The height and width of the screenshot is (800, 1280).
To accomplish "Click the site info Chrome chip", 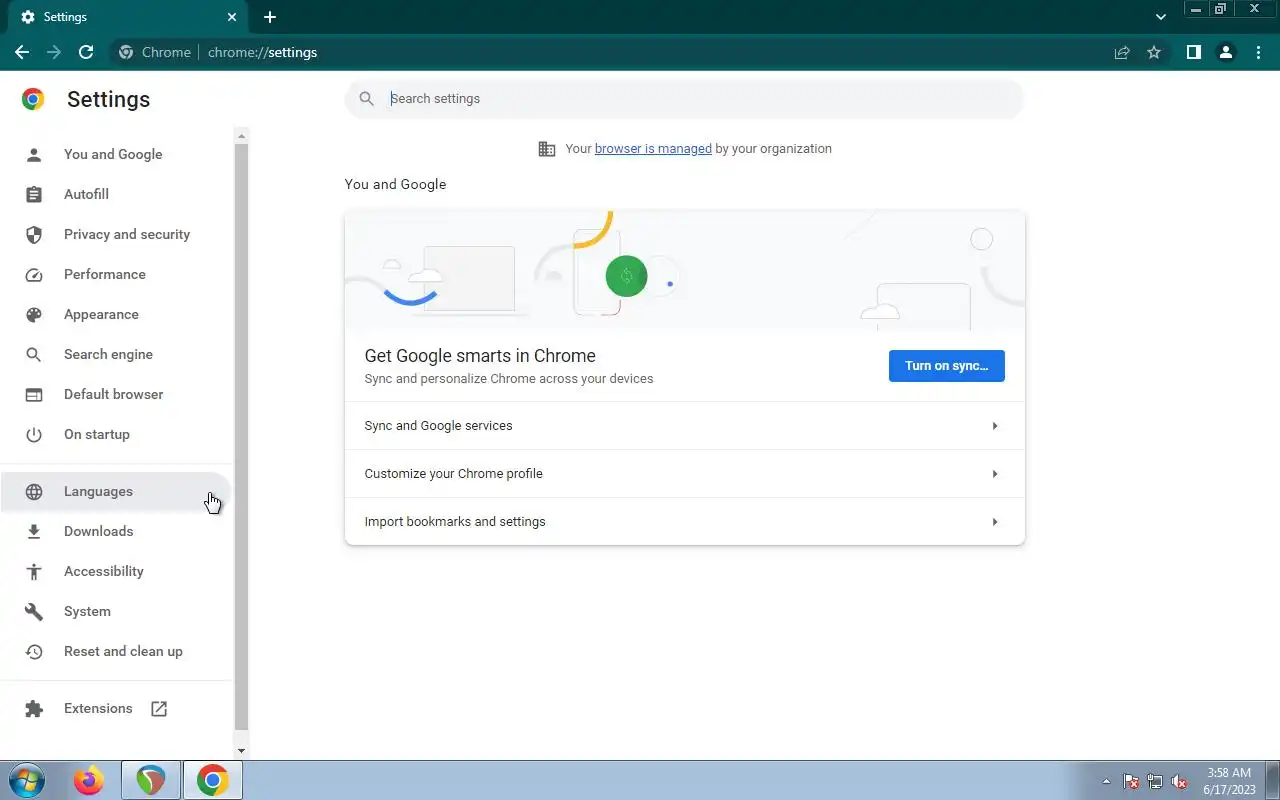I will 155,52.
